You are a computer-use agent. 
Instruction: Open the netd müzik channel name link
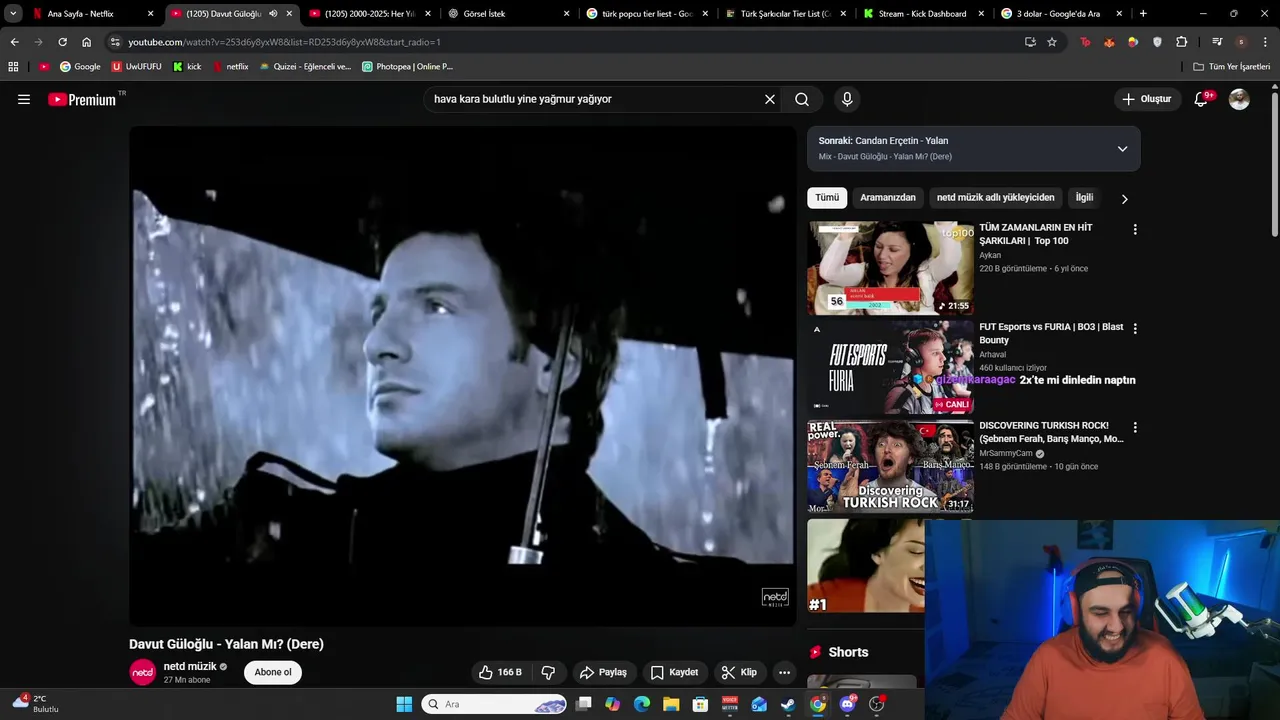pyautogui.click(x=190, y=666)
